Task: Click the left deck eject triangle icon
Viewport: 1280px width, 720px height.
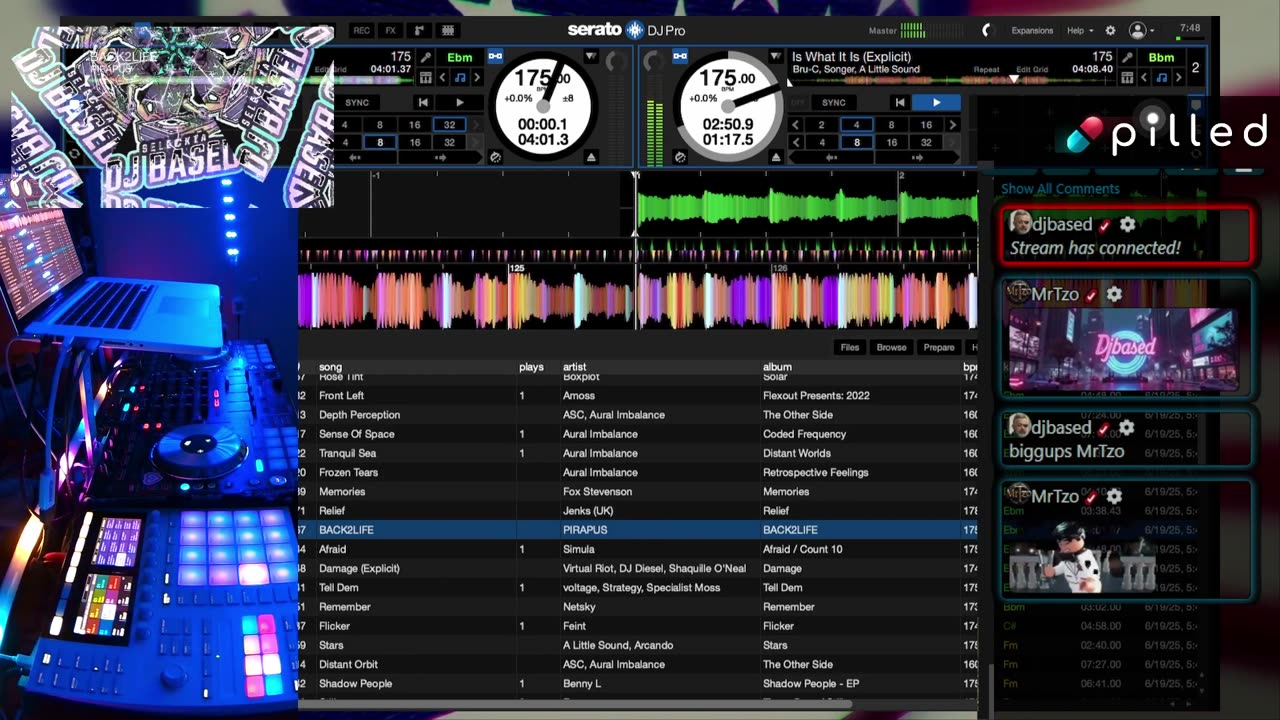Action: click(591, 157)
